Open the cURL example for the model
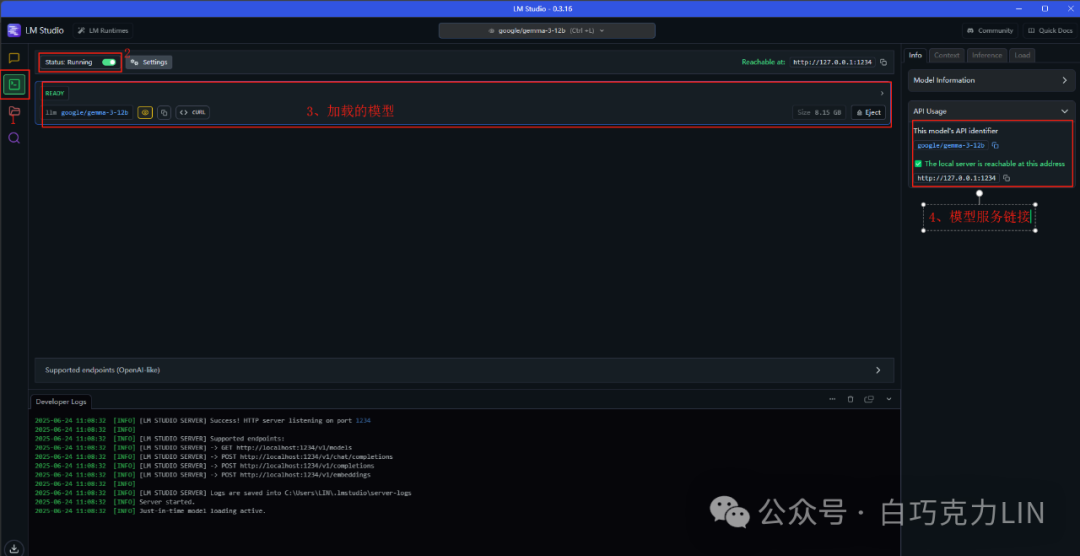 coord(193,112)
